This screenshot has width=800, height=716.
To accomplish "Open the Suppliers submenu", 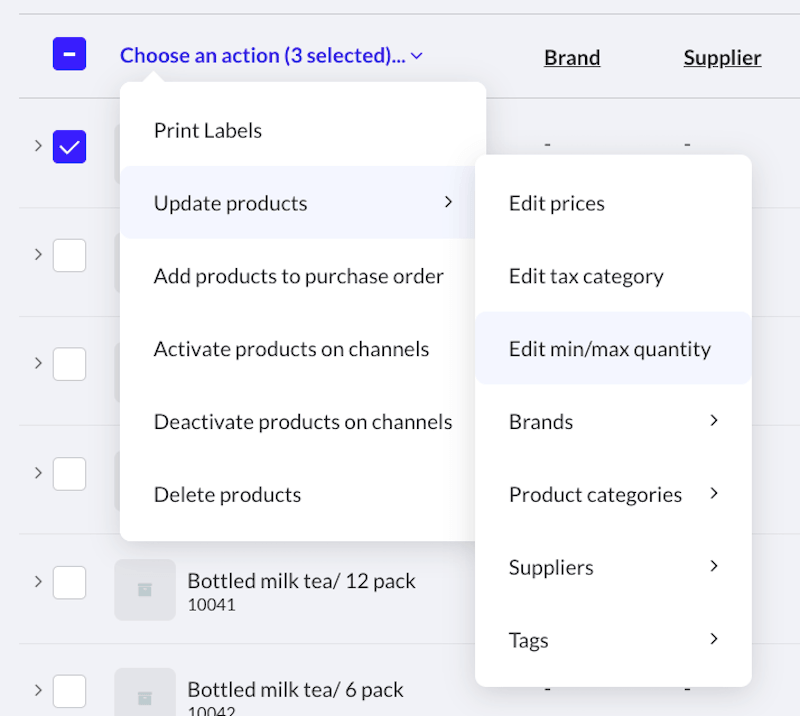I will pos(613,567).
